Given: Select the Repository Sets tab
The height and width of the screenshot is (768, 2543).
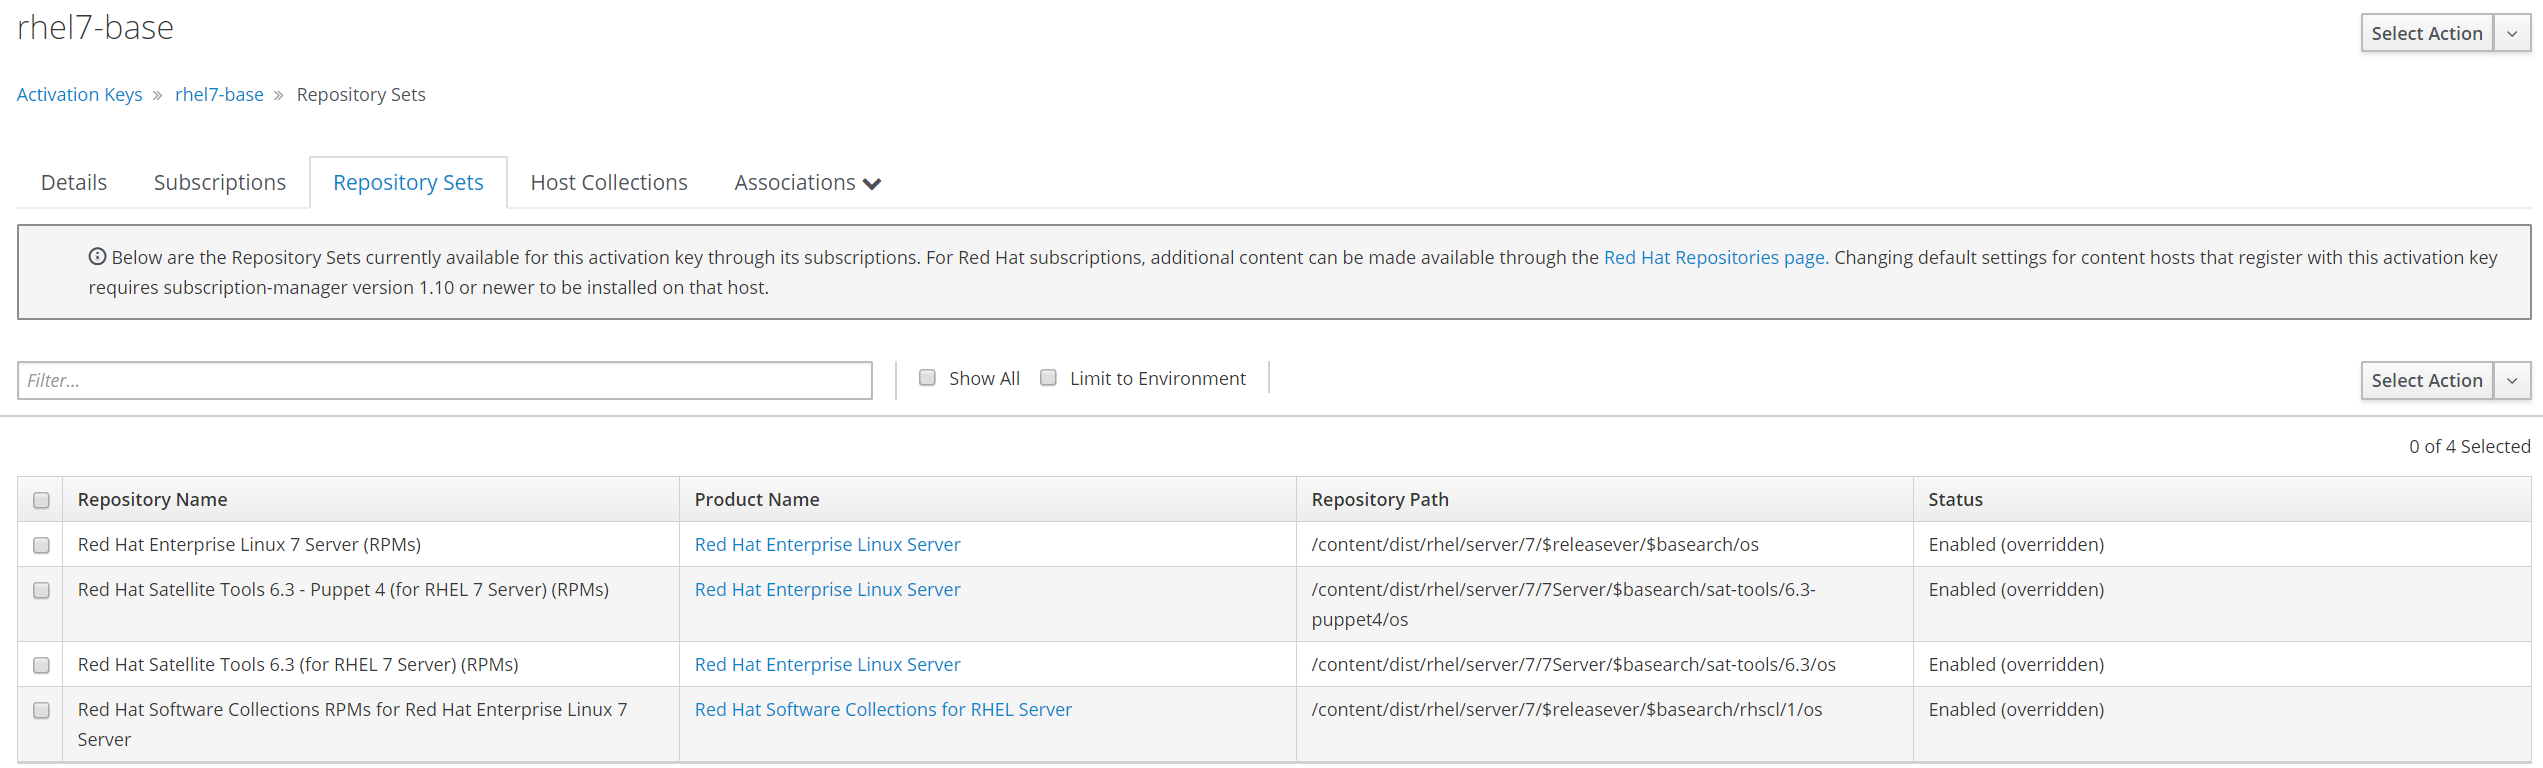Looking at the screenshot, I should point(408,182).
